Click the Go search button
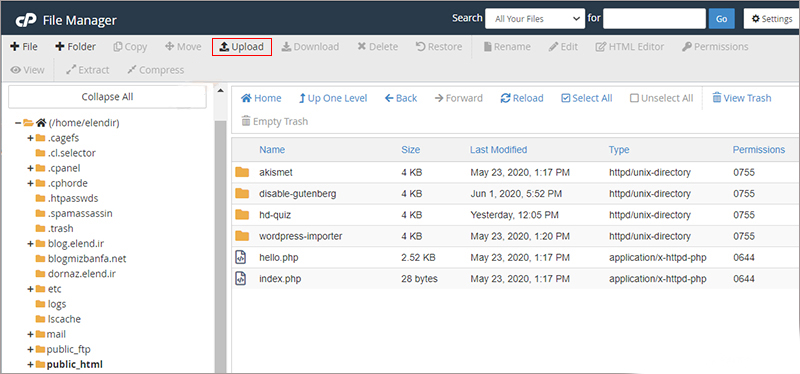 click(721, 19)
